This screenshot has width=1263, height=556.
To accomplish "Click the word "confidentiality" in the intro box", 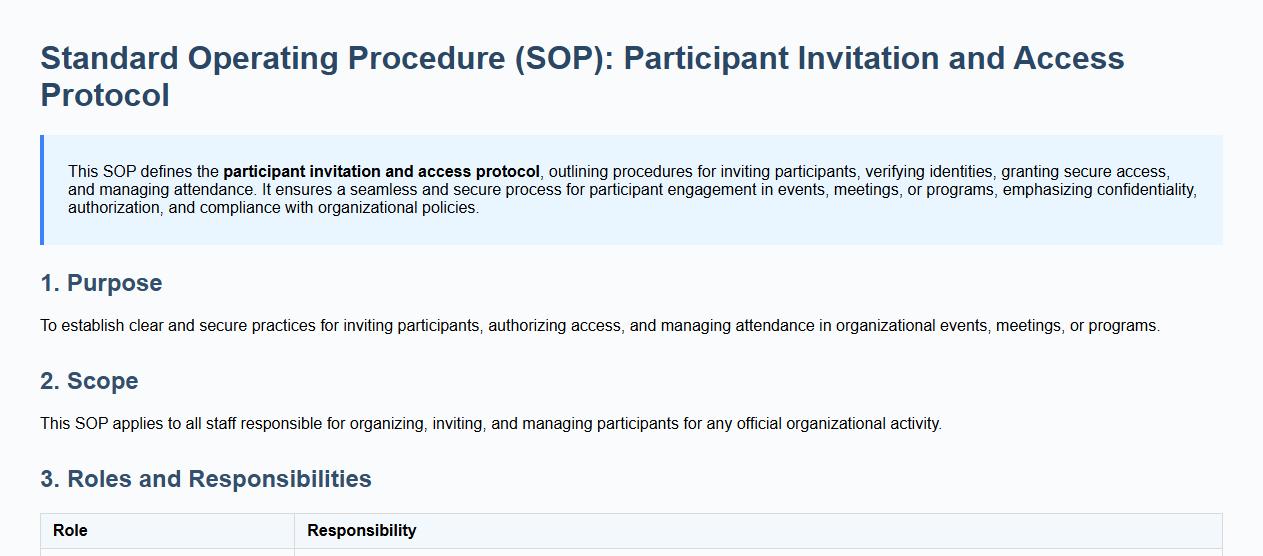I will pos(1145,190).
